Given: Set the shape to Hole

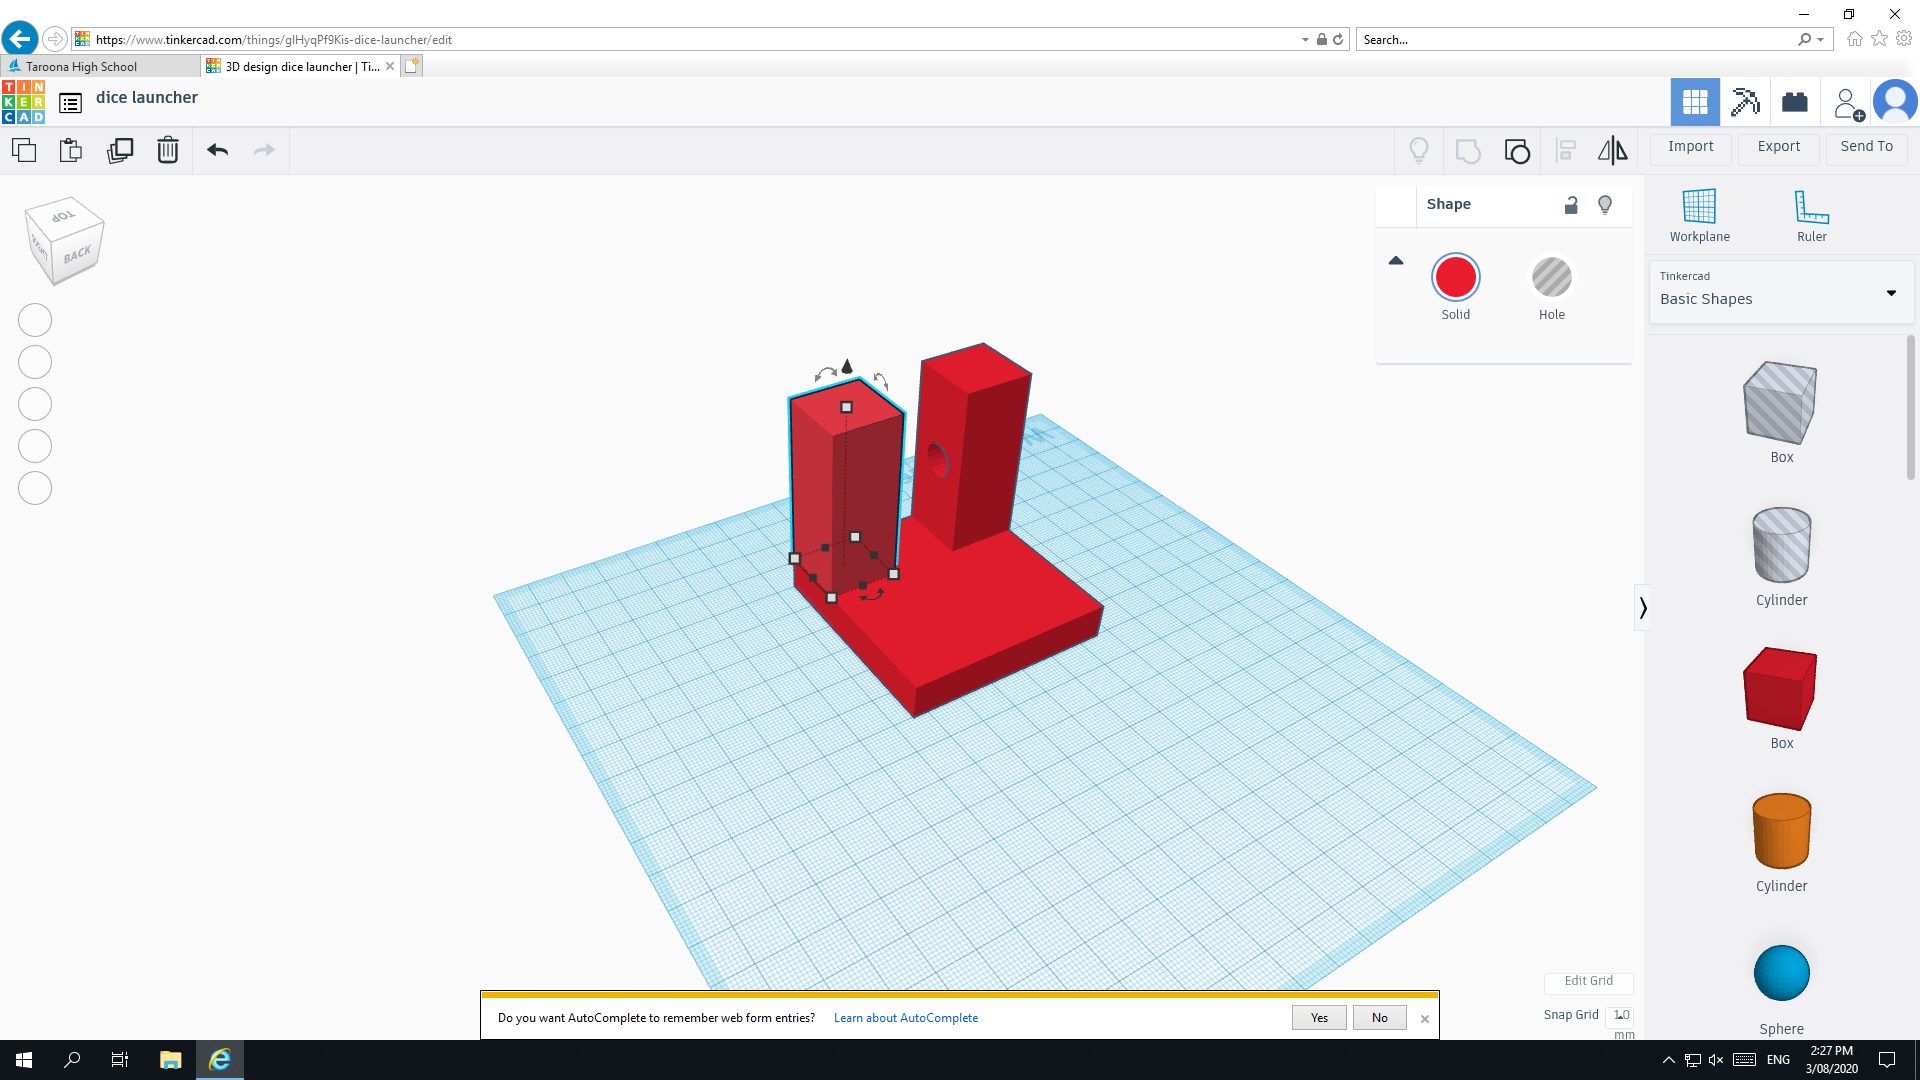Looking at the screenshot, I should tap(1551, 288).
